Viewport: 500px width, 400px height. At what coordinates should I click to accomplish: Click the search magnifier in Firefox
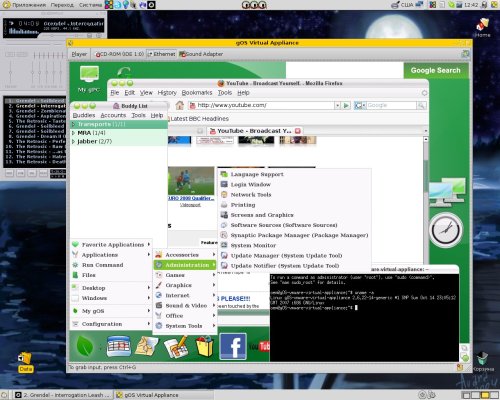[422, 106]
